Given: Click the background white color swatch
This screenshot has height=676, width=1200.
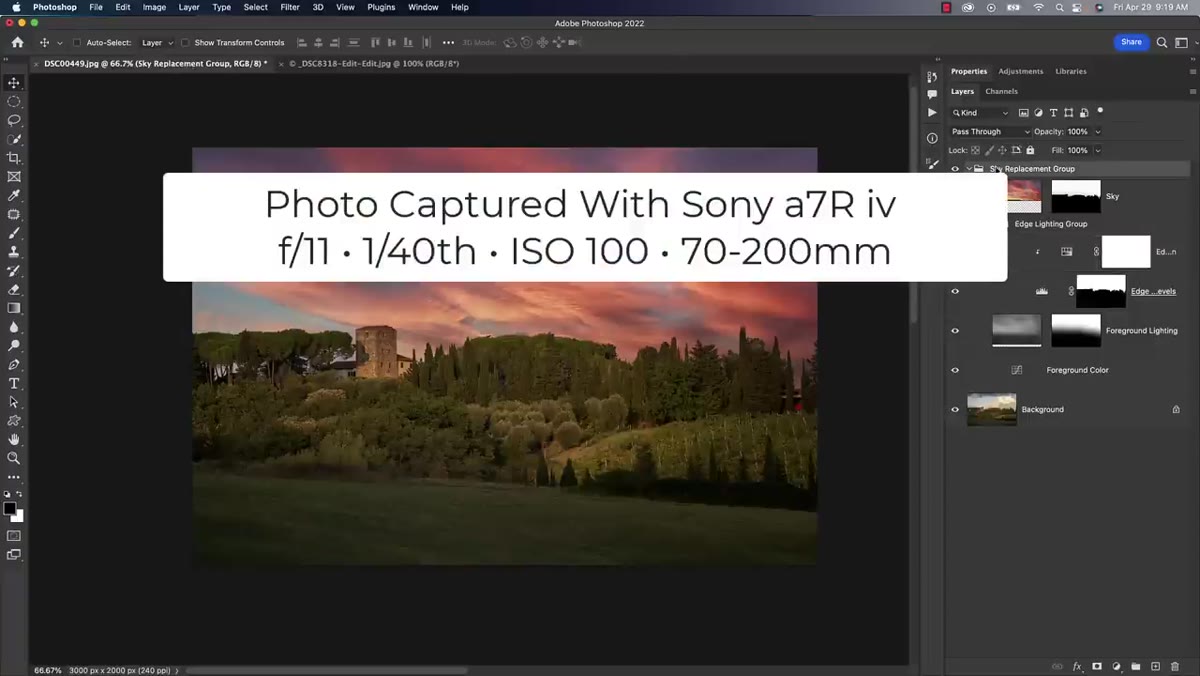Looking at the screenshot, I should [x=18, y=516].
